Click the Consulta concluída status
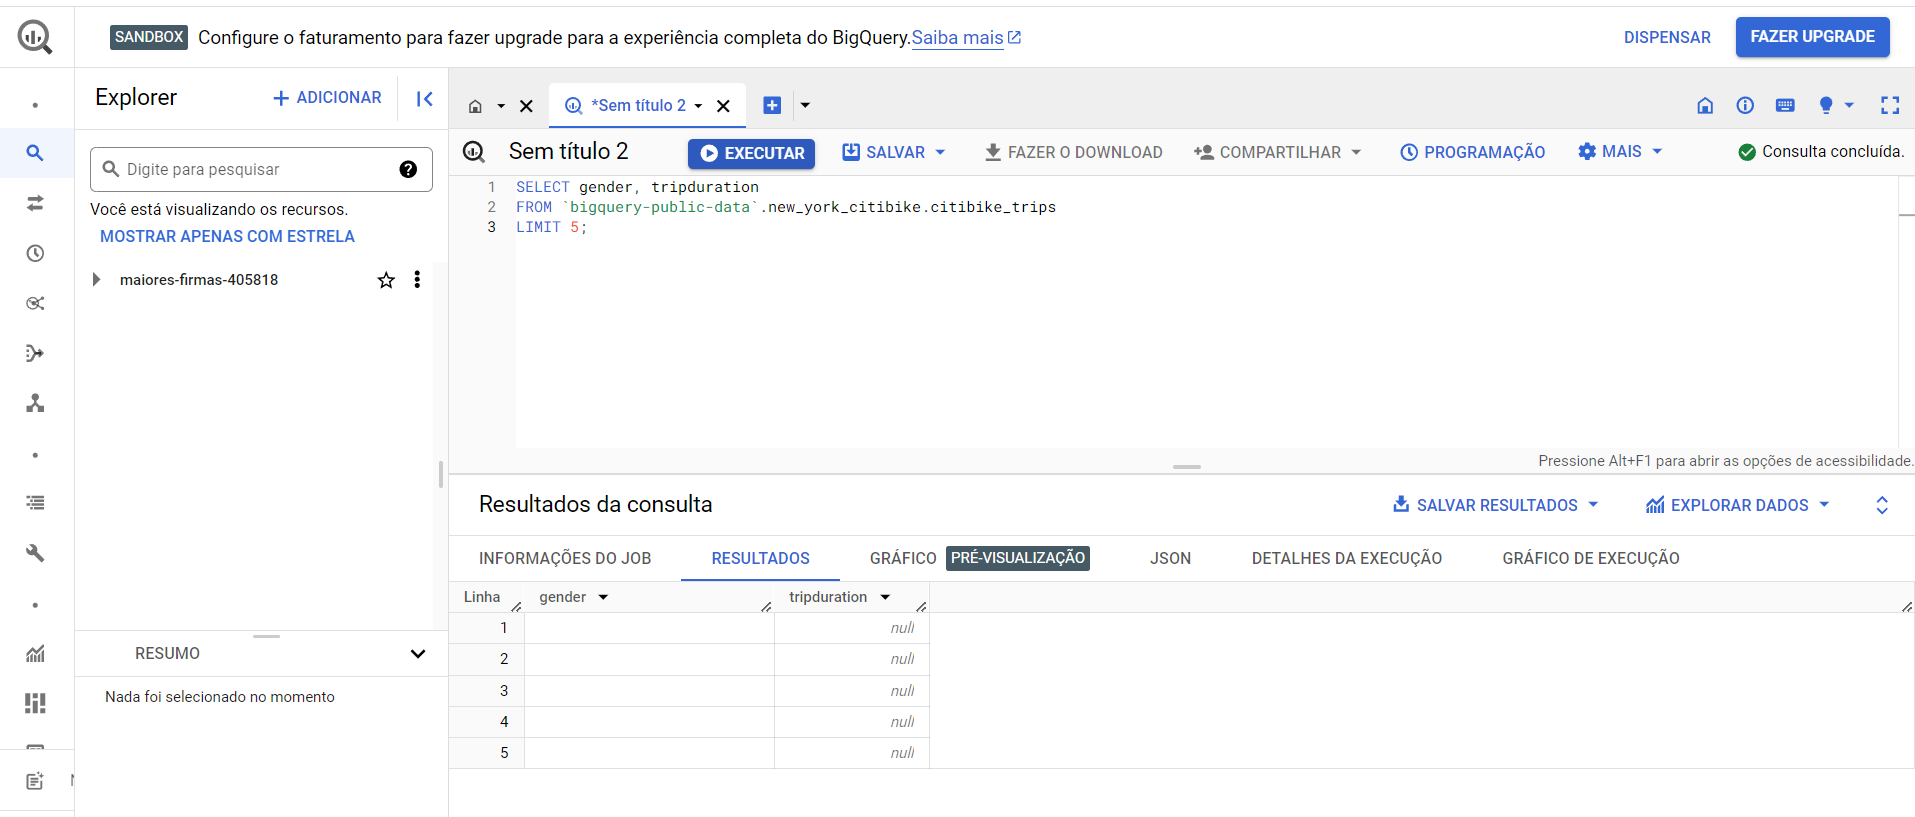 (x=1821, y=152)
